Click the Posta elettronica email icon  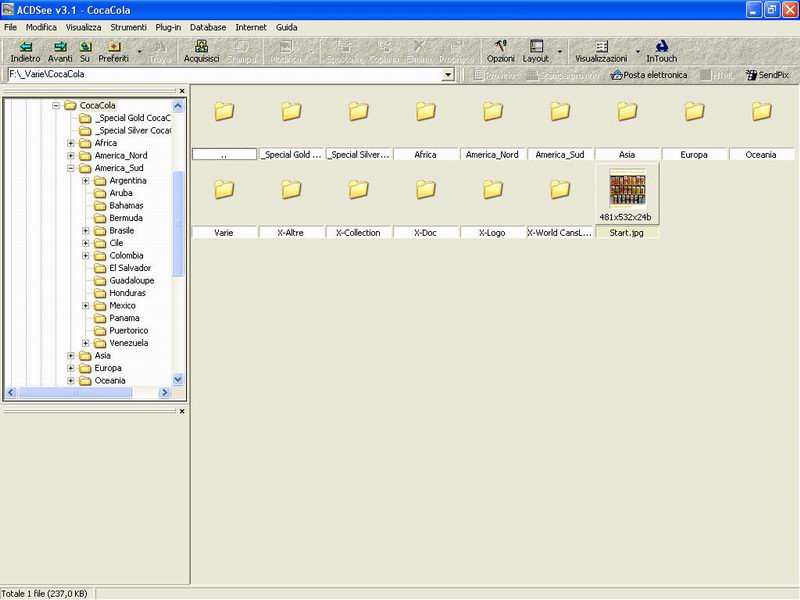point(616,75)
